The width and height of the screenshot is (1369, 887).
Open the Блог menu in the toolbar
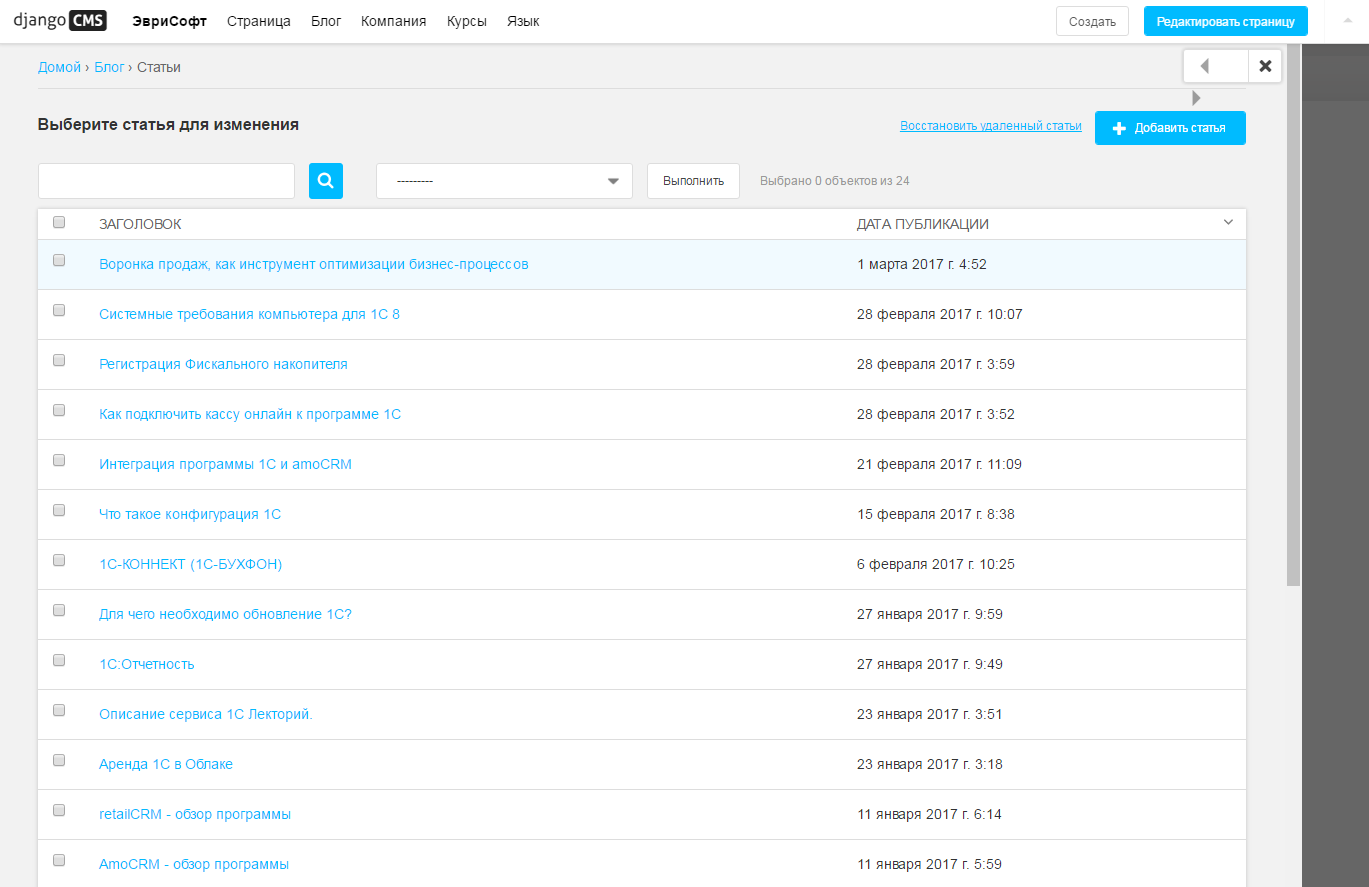(326, 21)
